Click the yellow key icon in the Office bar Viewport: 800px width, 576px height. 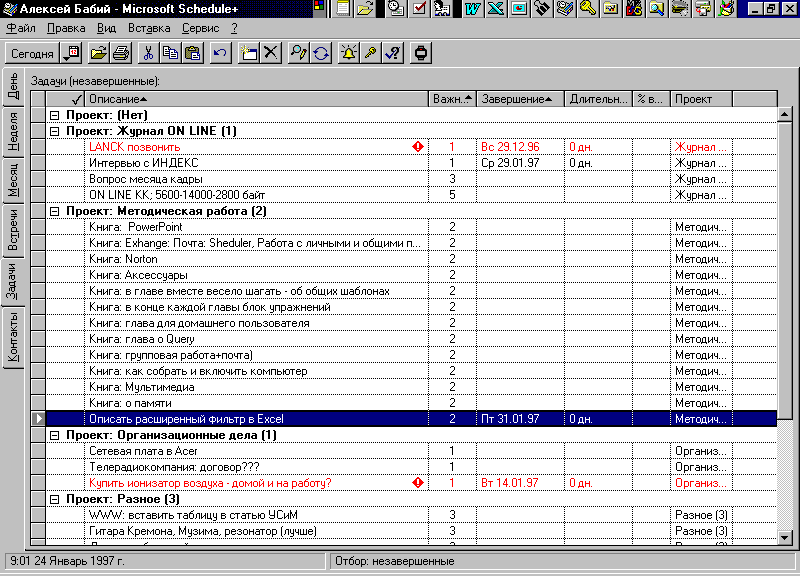588,8
